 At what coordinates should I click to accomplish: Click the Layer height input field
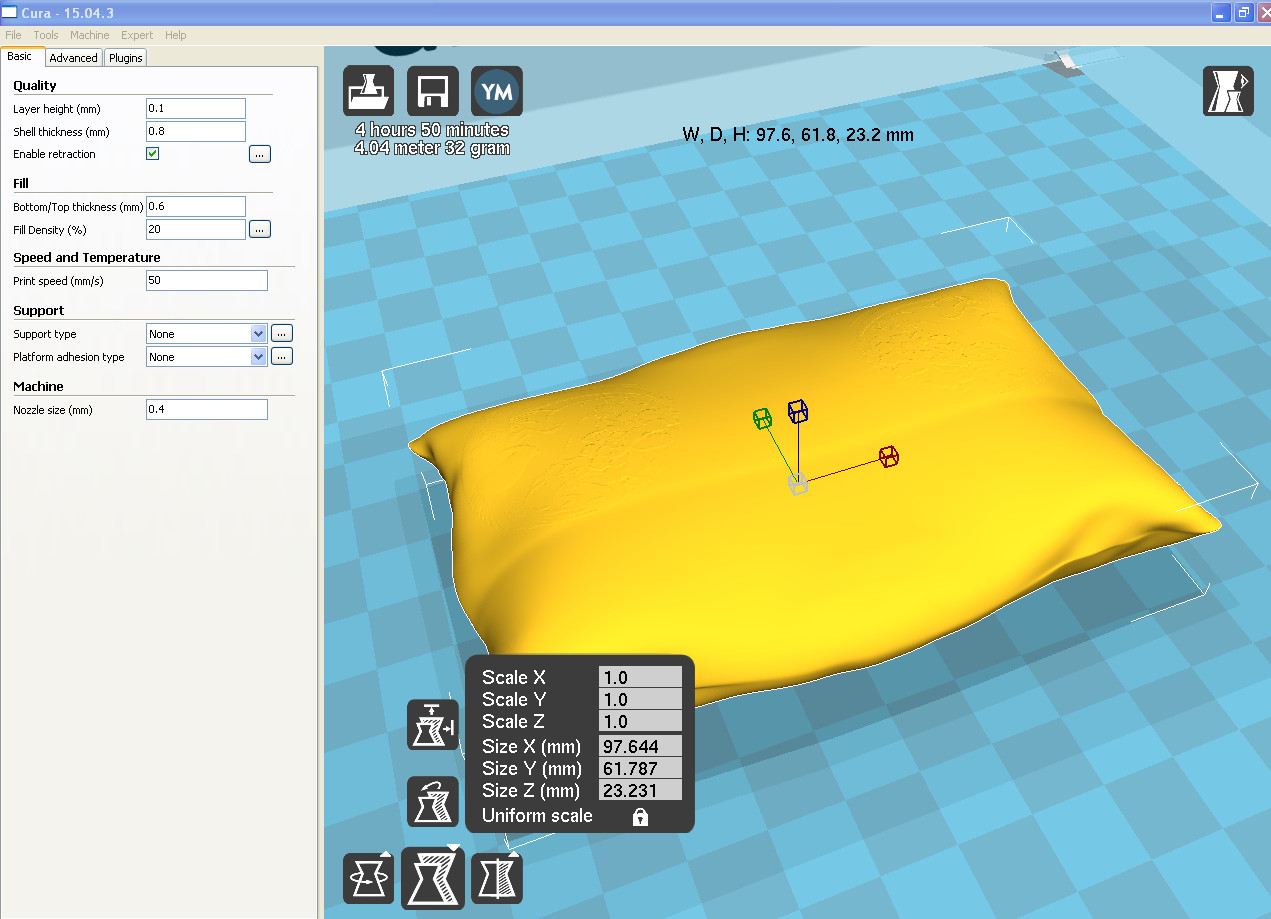click(x=196, y=108)
